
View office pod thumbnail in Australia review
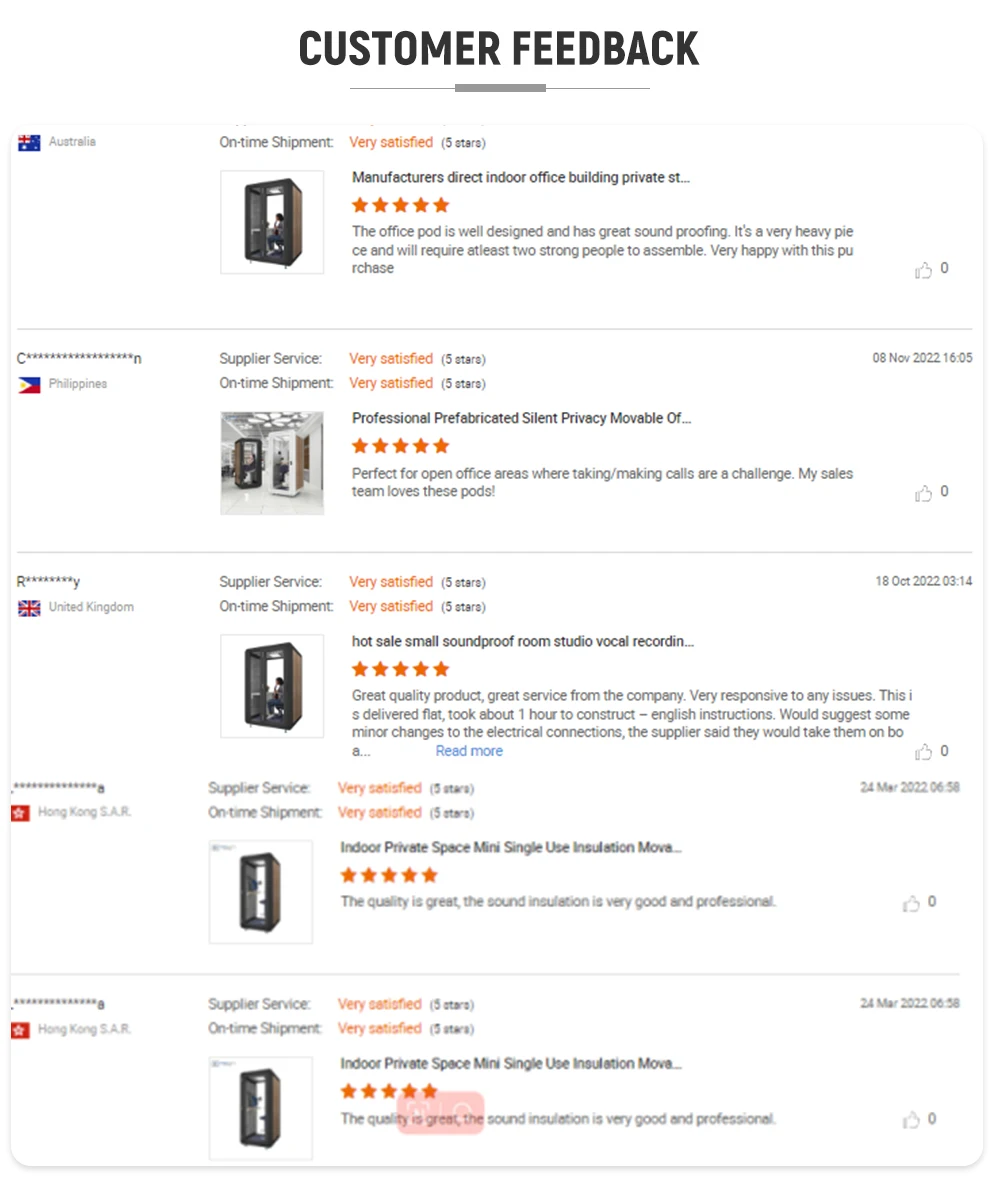tap(272, 222)
